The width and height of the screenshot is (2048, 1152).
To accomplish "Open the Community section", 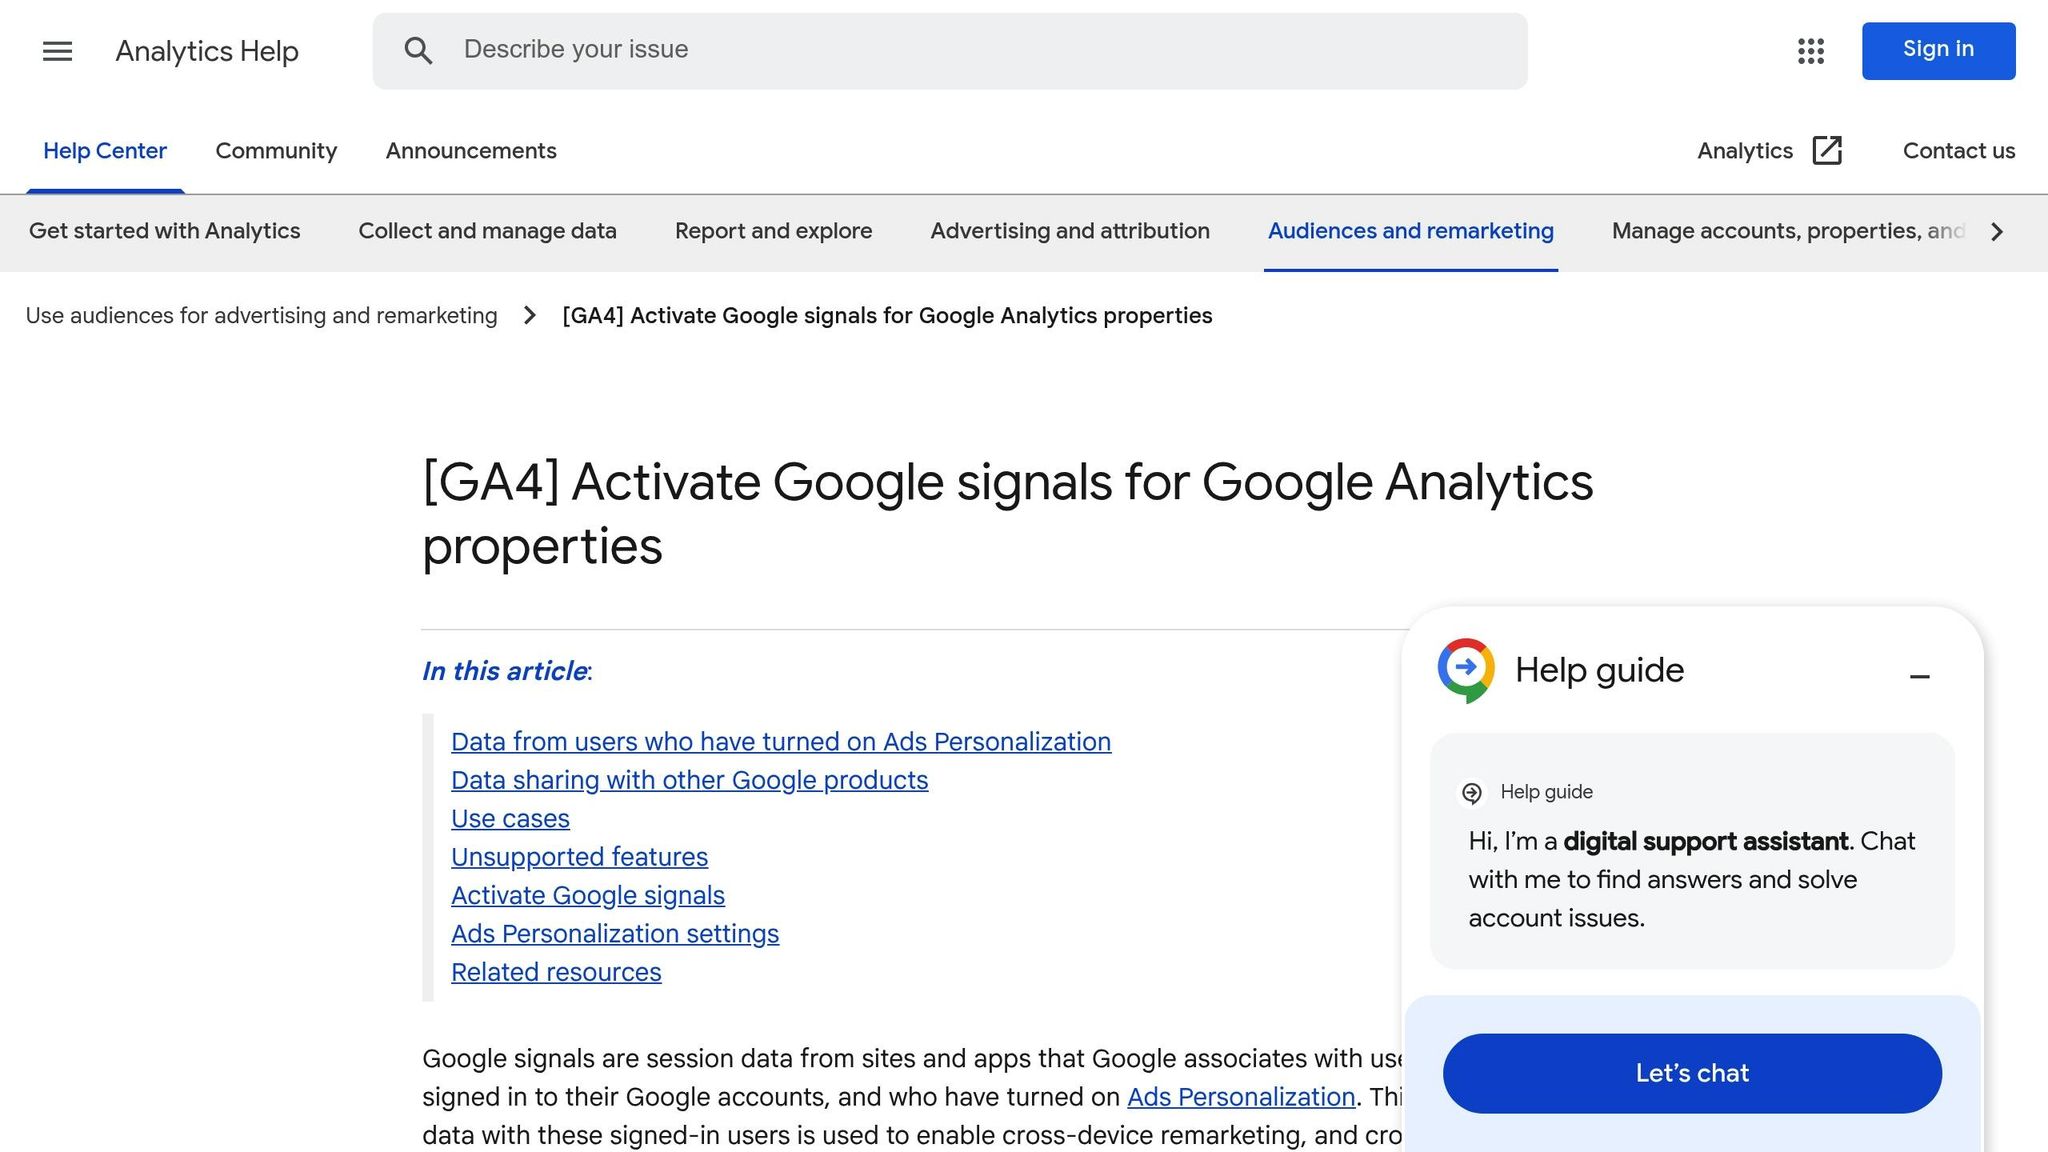I will click(276, 150).
